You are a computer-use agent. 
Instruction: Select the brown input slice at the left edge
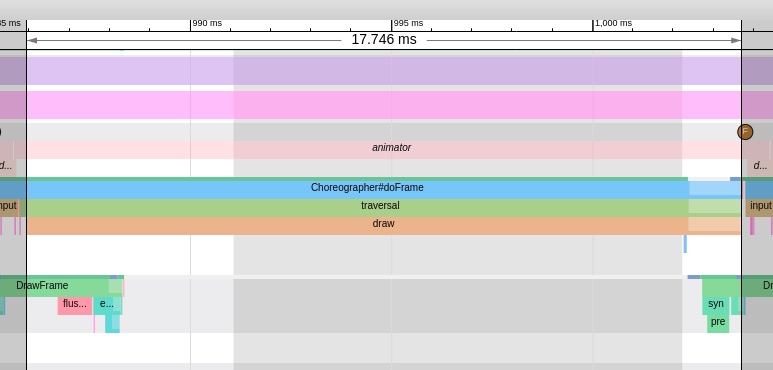pyautogui.click(x=9, y=208)
